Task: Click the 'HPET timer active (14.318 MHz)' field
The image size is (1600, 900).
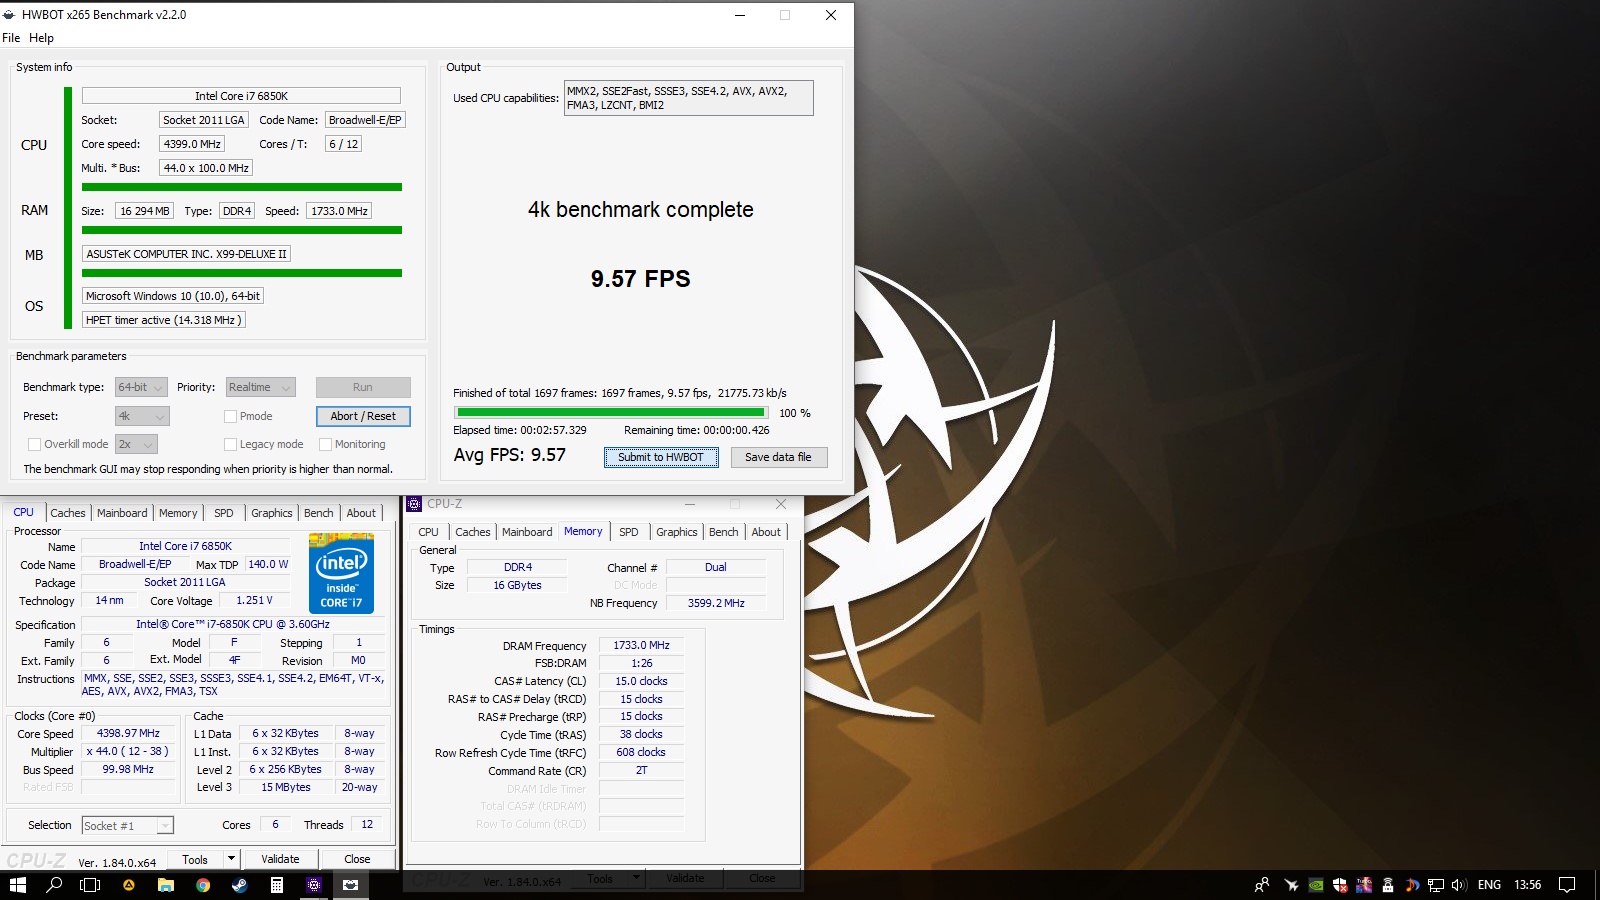Action: tap(163, 320)
